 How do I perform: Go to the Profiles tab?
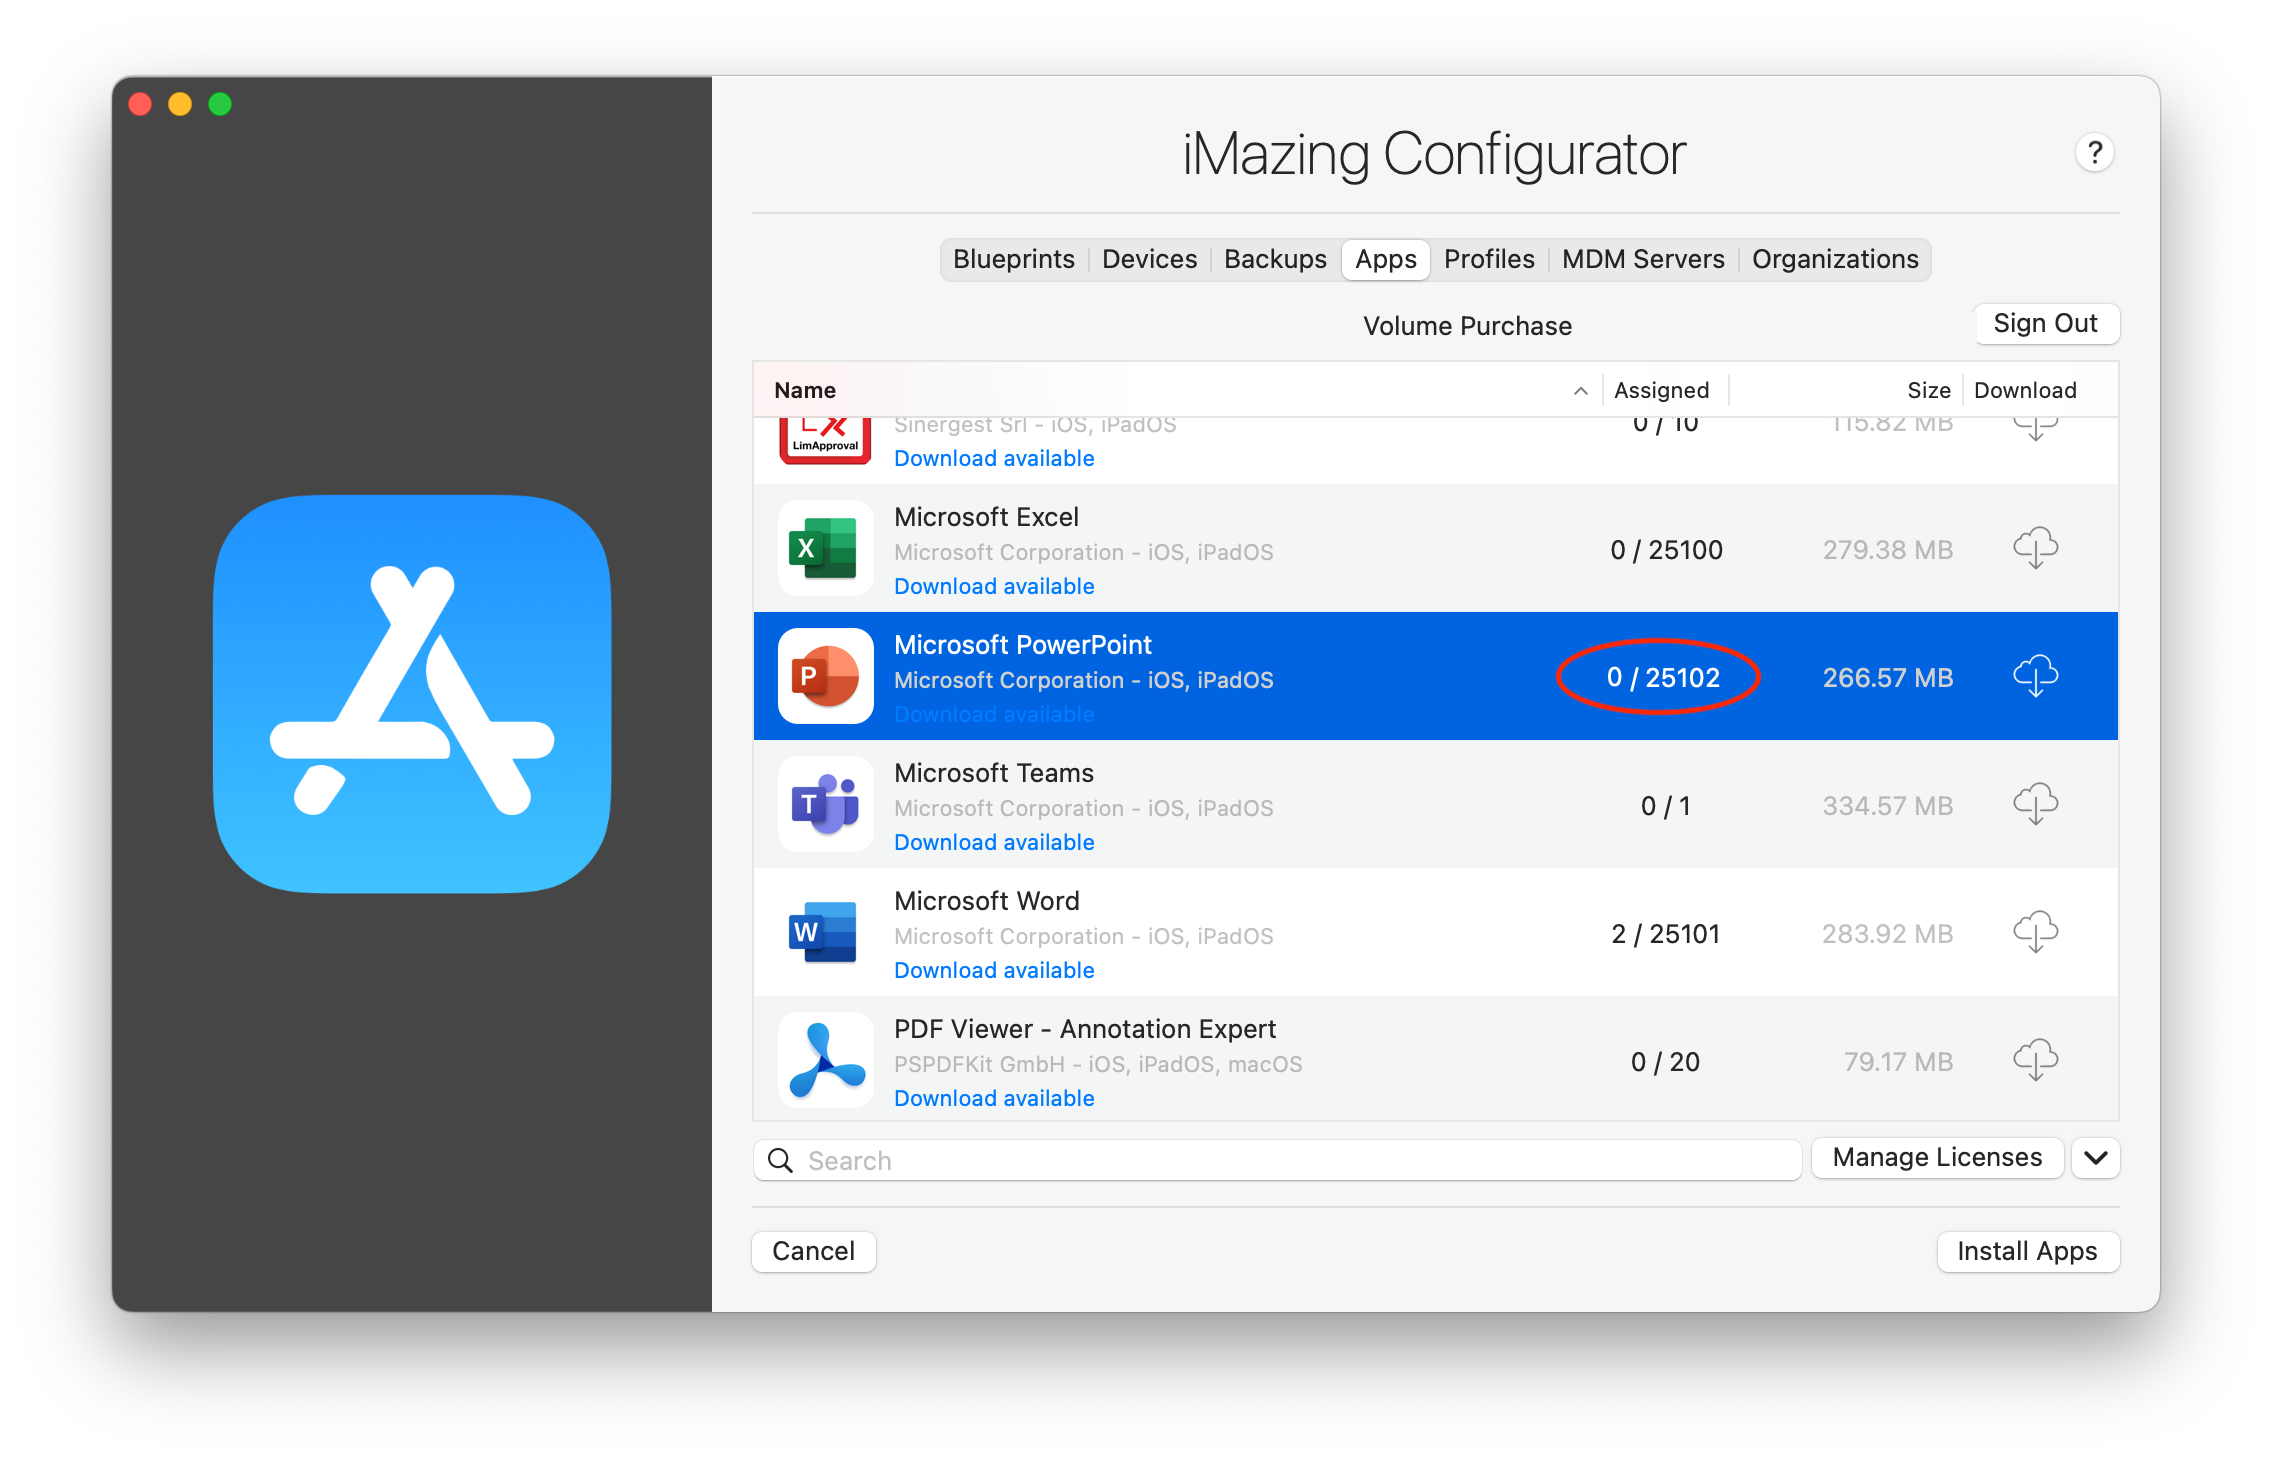click(x=1489, y=259)
